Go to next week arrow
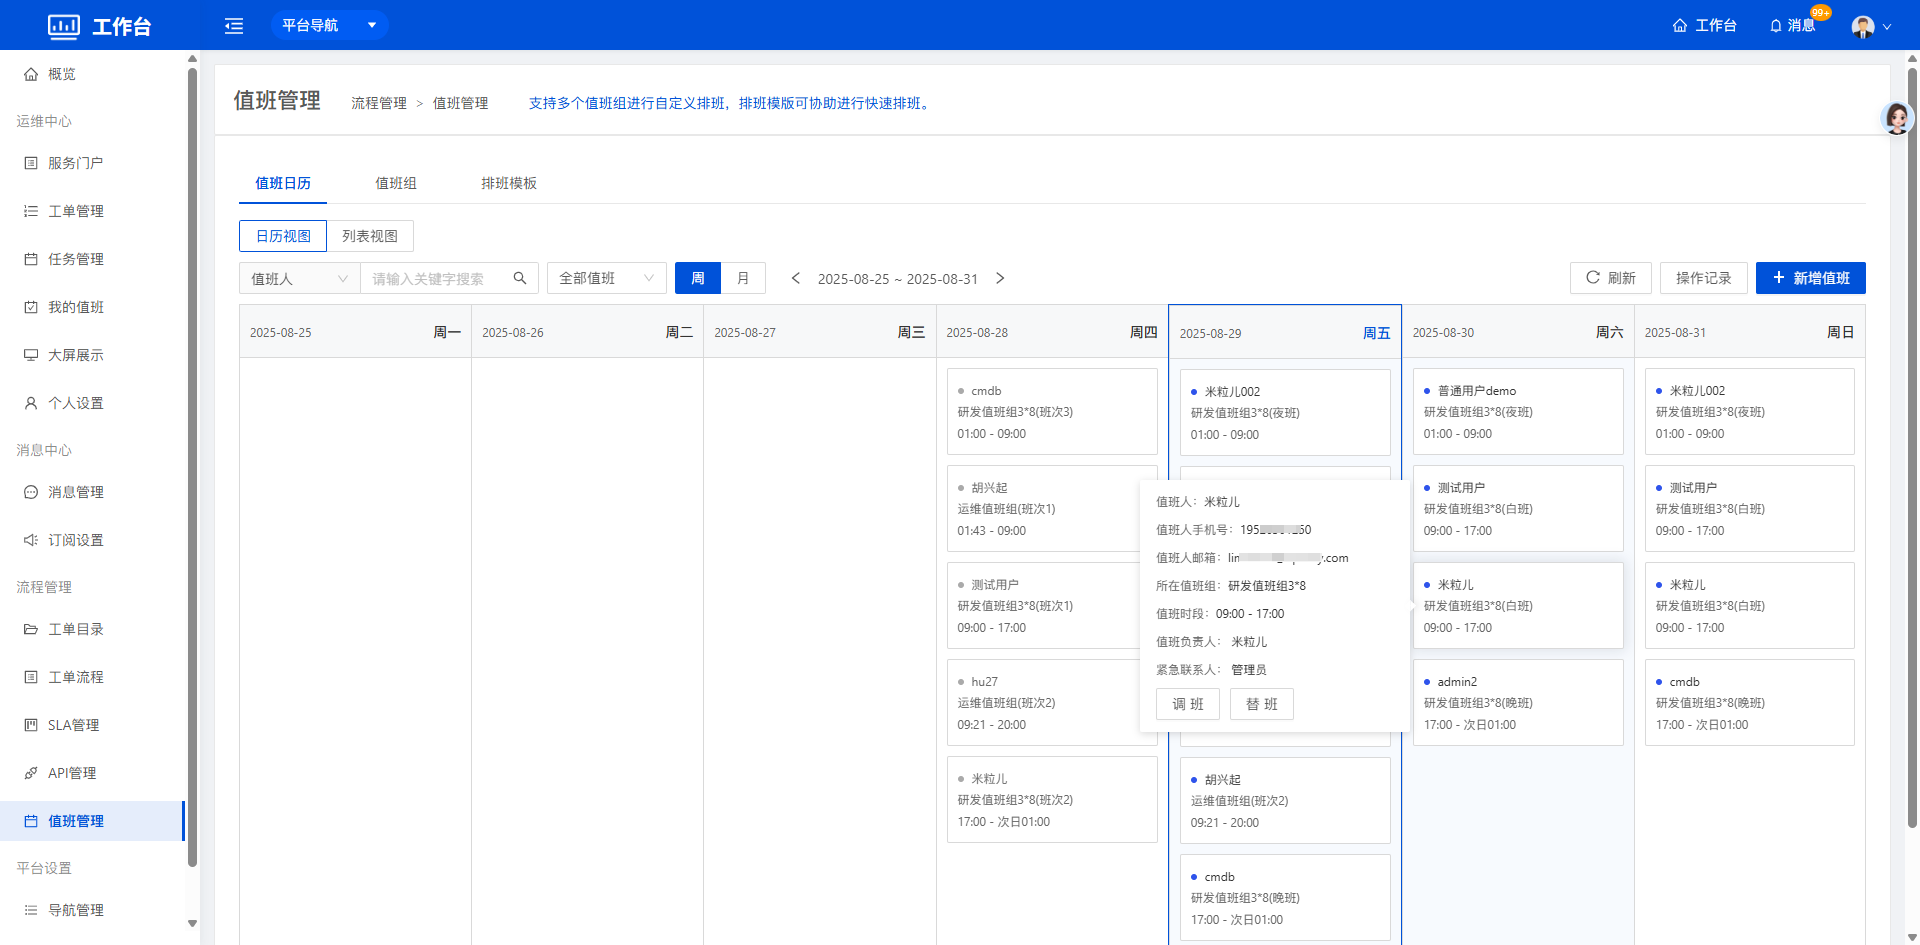The image size is (1920, 945). (x=1000, y=278)
